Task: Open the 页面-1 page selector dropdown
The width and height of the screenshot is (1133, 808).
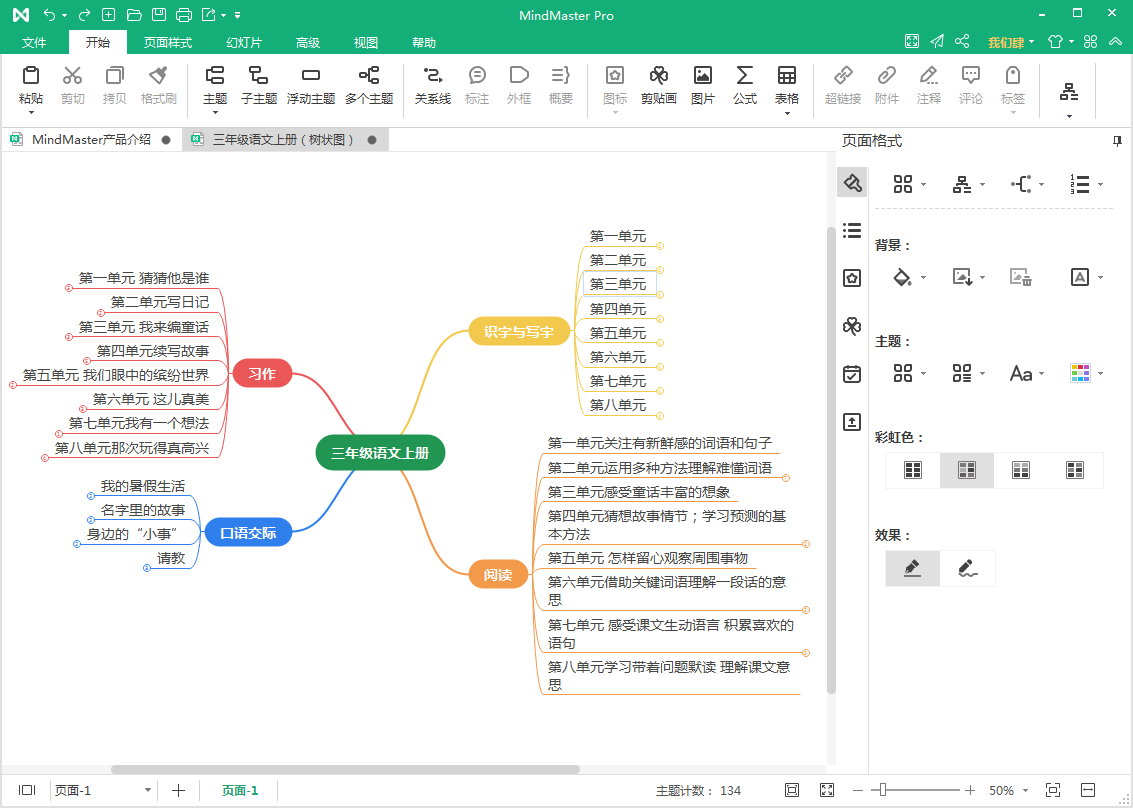Action: (x=148, y=790)
